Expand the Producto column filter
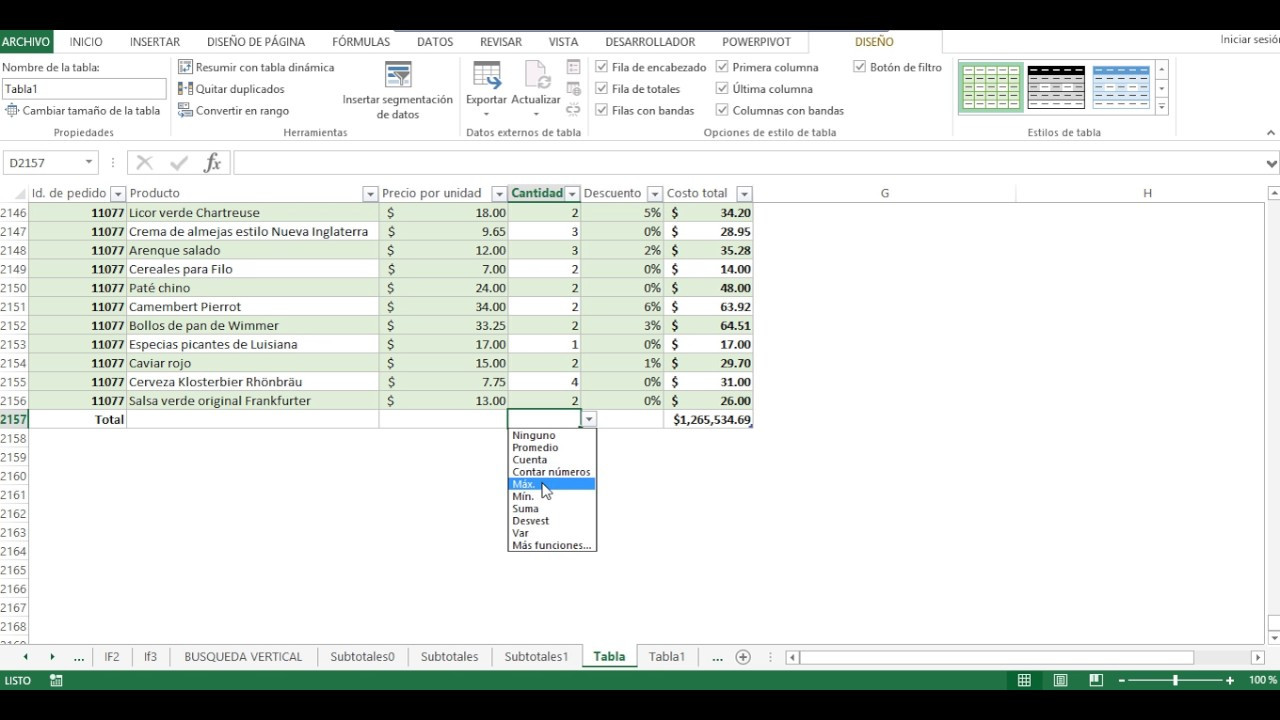 coord(370,193)
